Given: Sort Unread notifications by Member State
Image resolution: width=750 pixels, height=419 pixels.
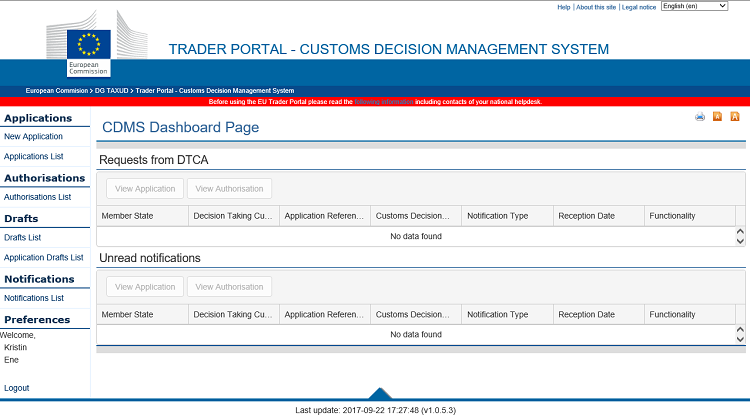Looking at the screenshot, I should (143, 314).
